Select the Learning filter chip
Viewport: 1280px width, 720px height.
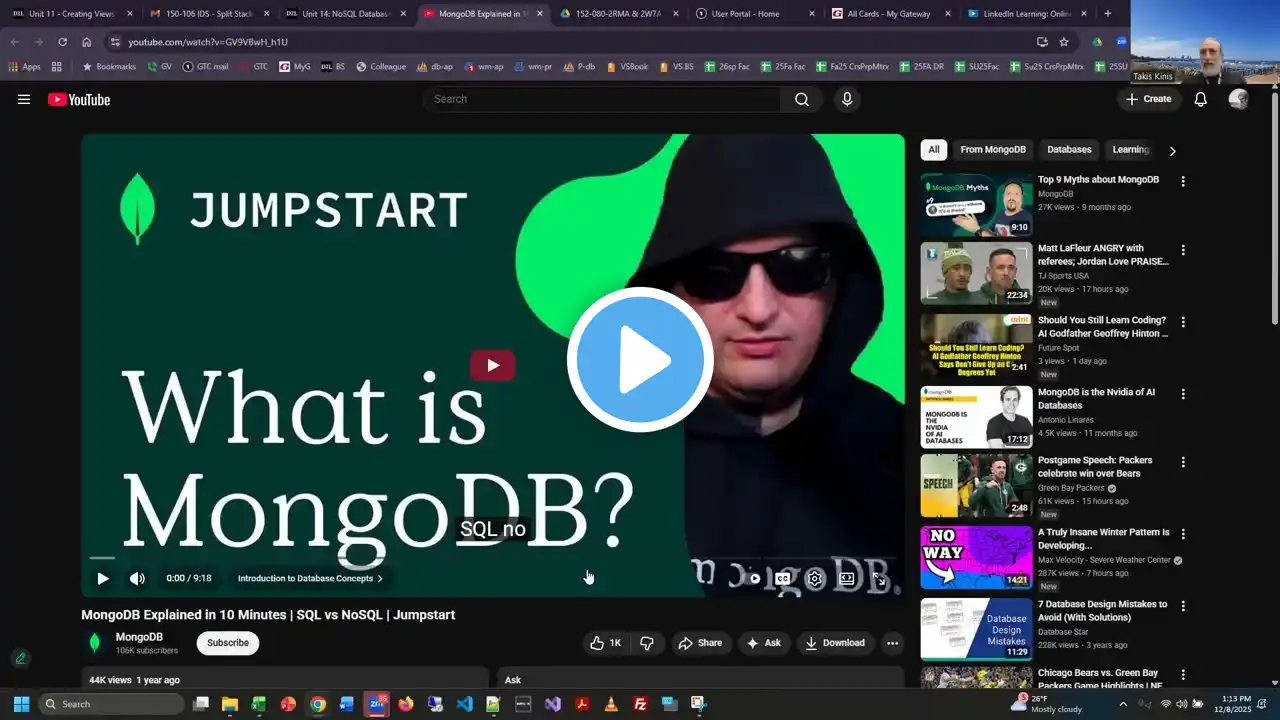point(1131,150)
